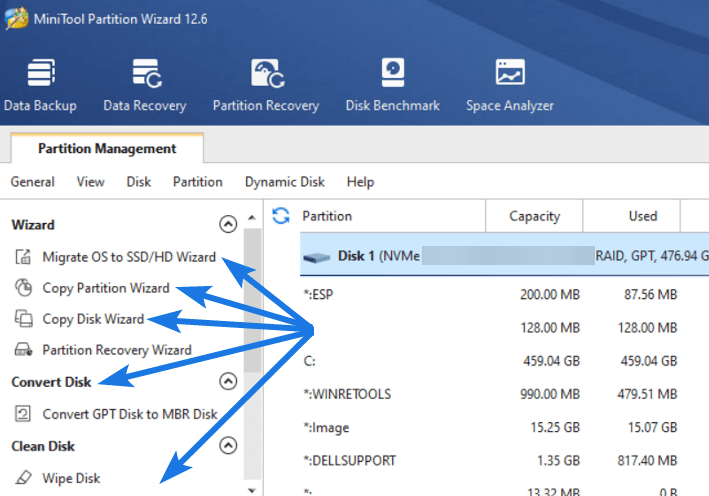This screenshot has width=709, height=496.
Task: Click the Copy Partition Wizard icon
Action: [24, 288]
